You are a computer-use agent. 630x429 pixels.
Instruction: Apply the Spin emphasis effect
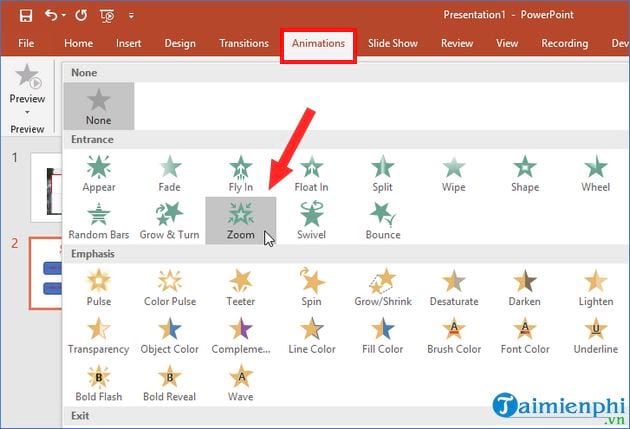311,287
